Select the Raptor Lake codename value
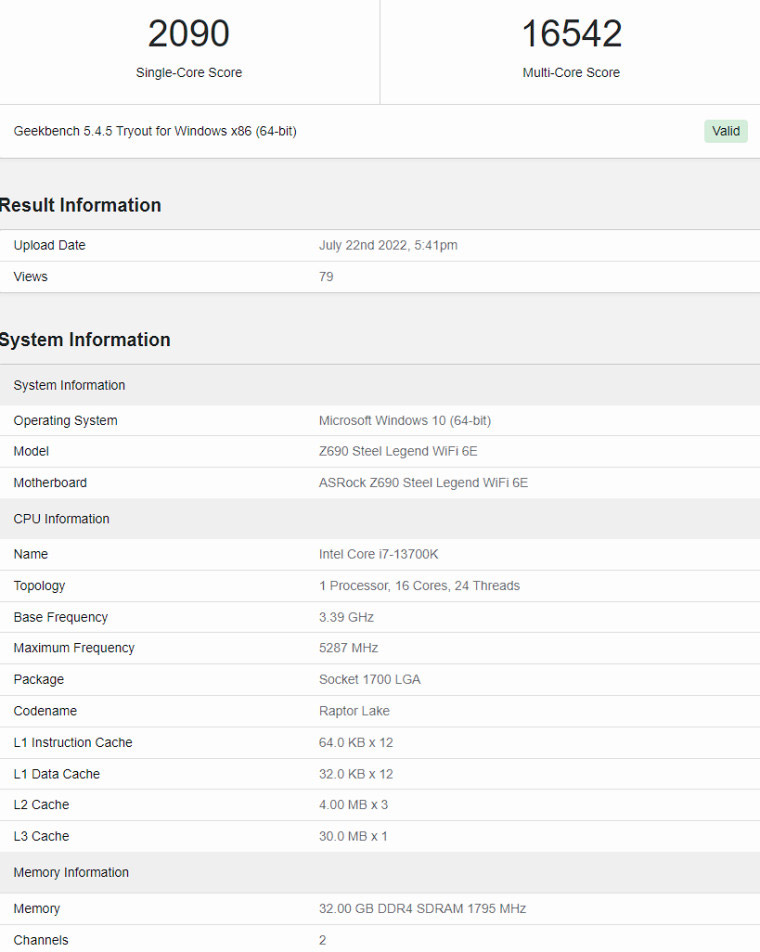The image size is (760, 952). point(354,711)
